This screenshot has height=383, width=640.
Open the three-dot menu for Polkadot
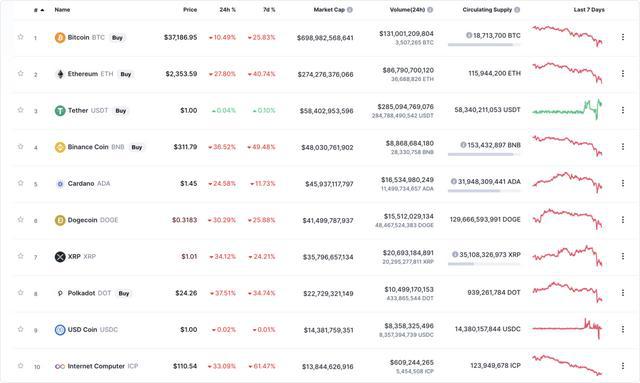pos(622,293)
